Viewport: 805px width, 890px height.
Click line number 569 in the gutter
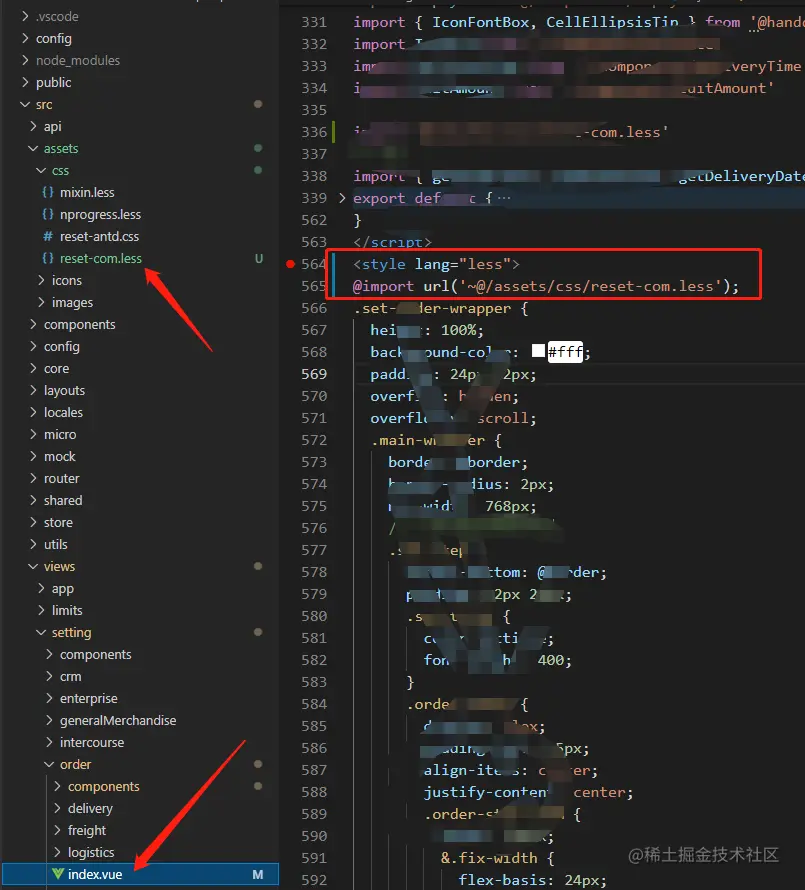tap(314, 375)
